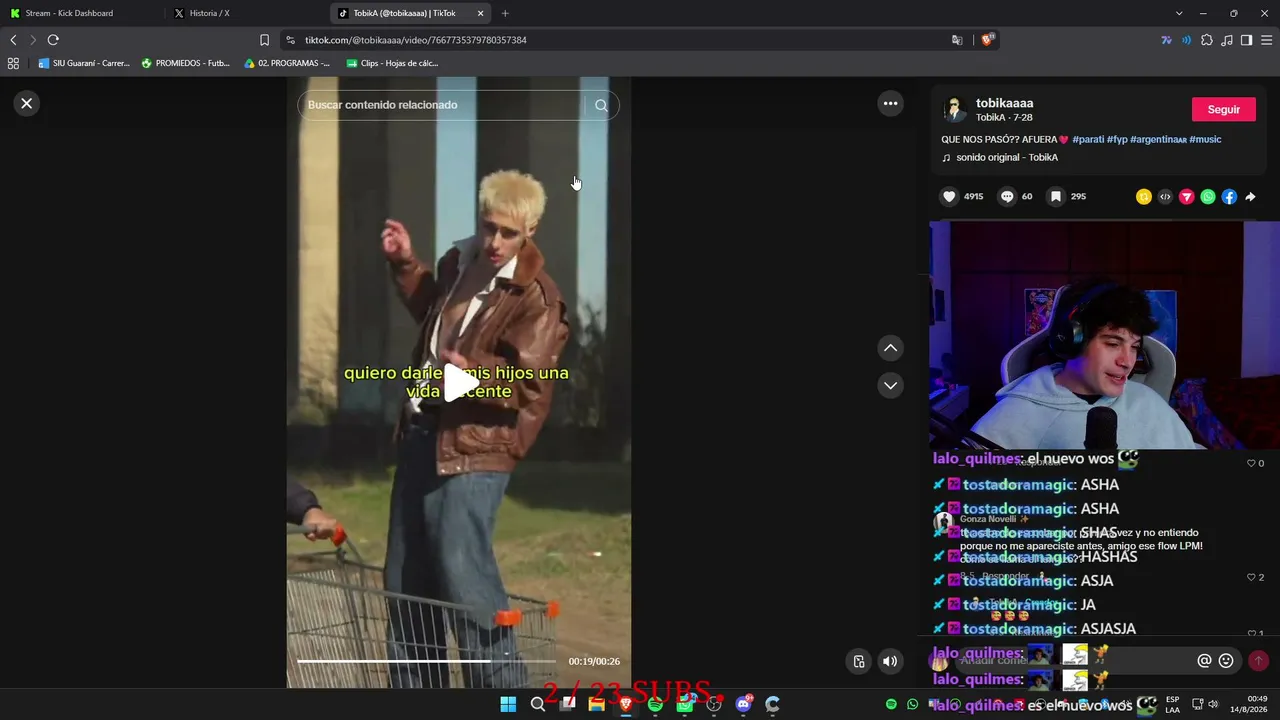
Task: Close the TikTok video viewer
Action: coord(27,103)
